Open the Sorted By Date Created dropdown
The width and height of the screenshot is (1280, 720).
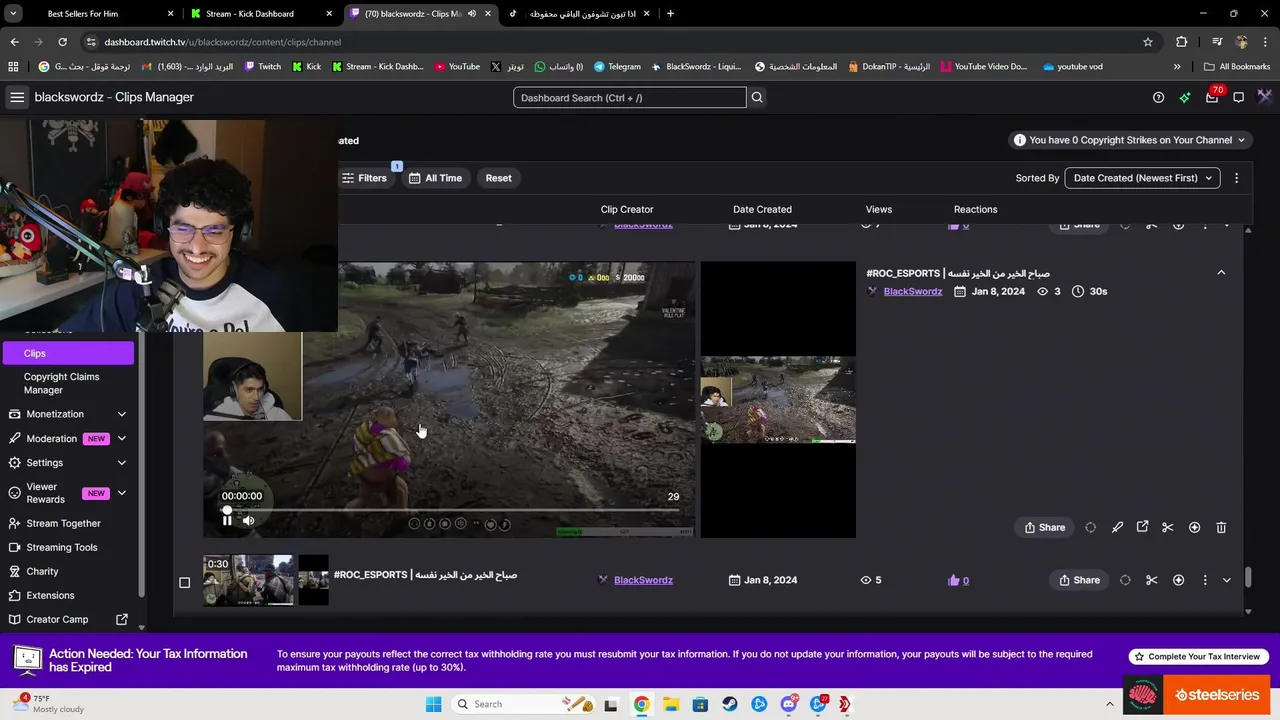(x=1142, y=178)
